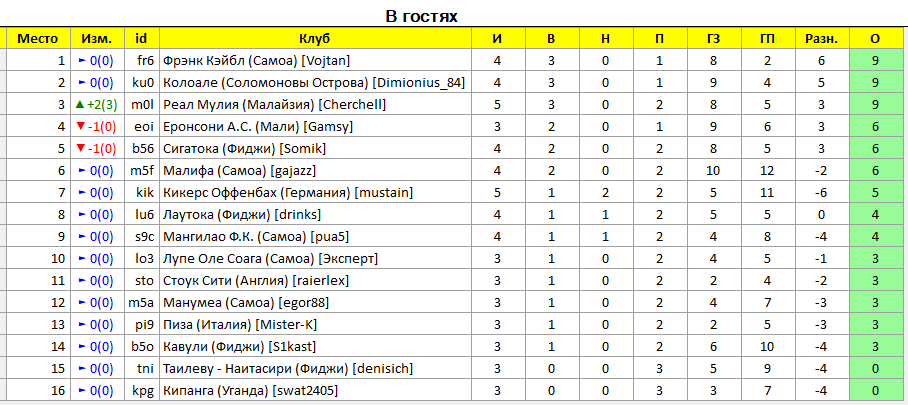Click blue arrow icon in Кипанга row
The image size is (908, 405).
click(81, 390)
